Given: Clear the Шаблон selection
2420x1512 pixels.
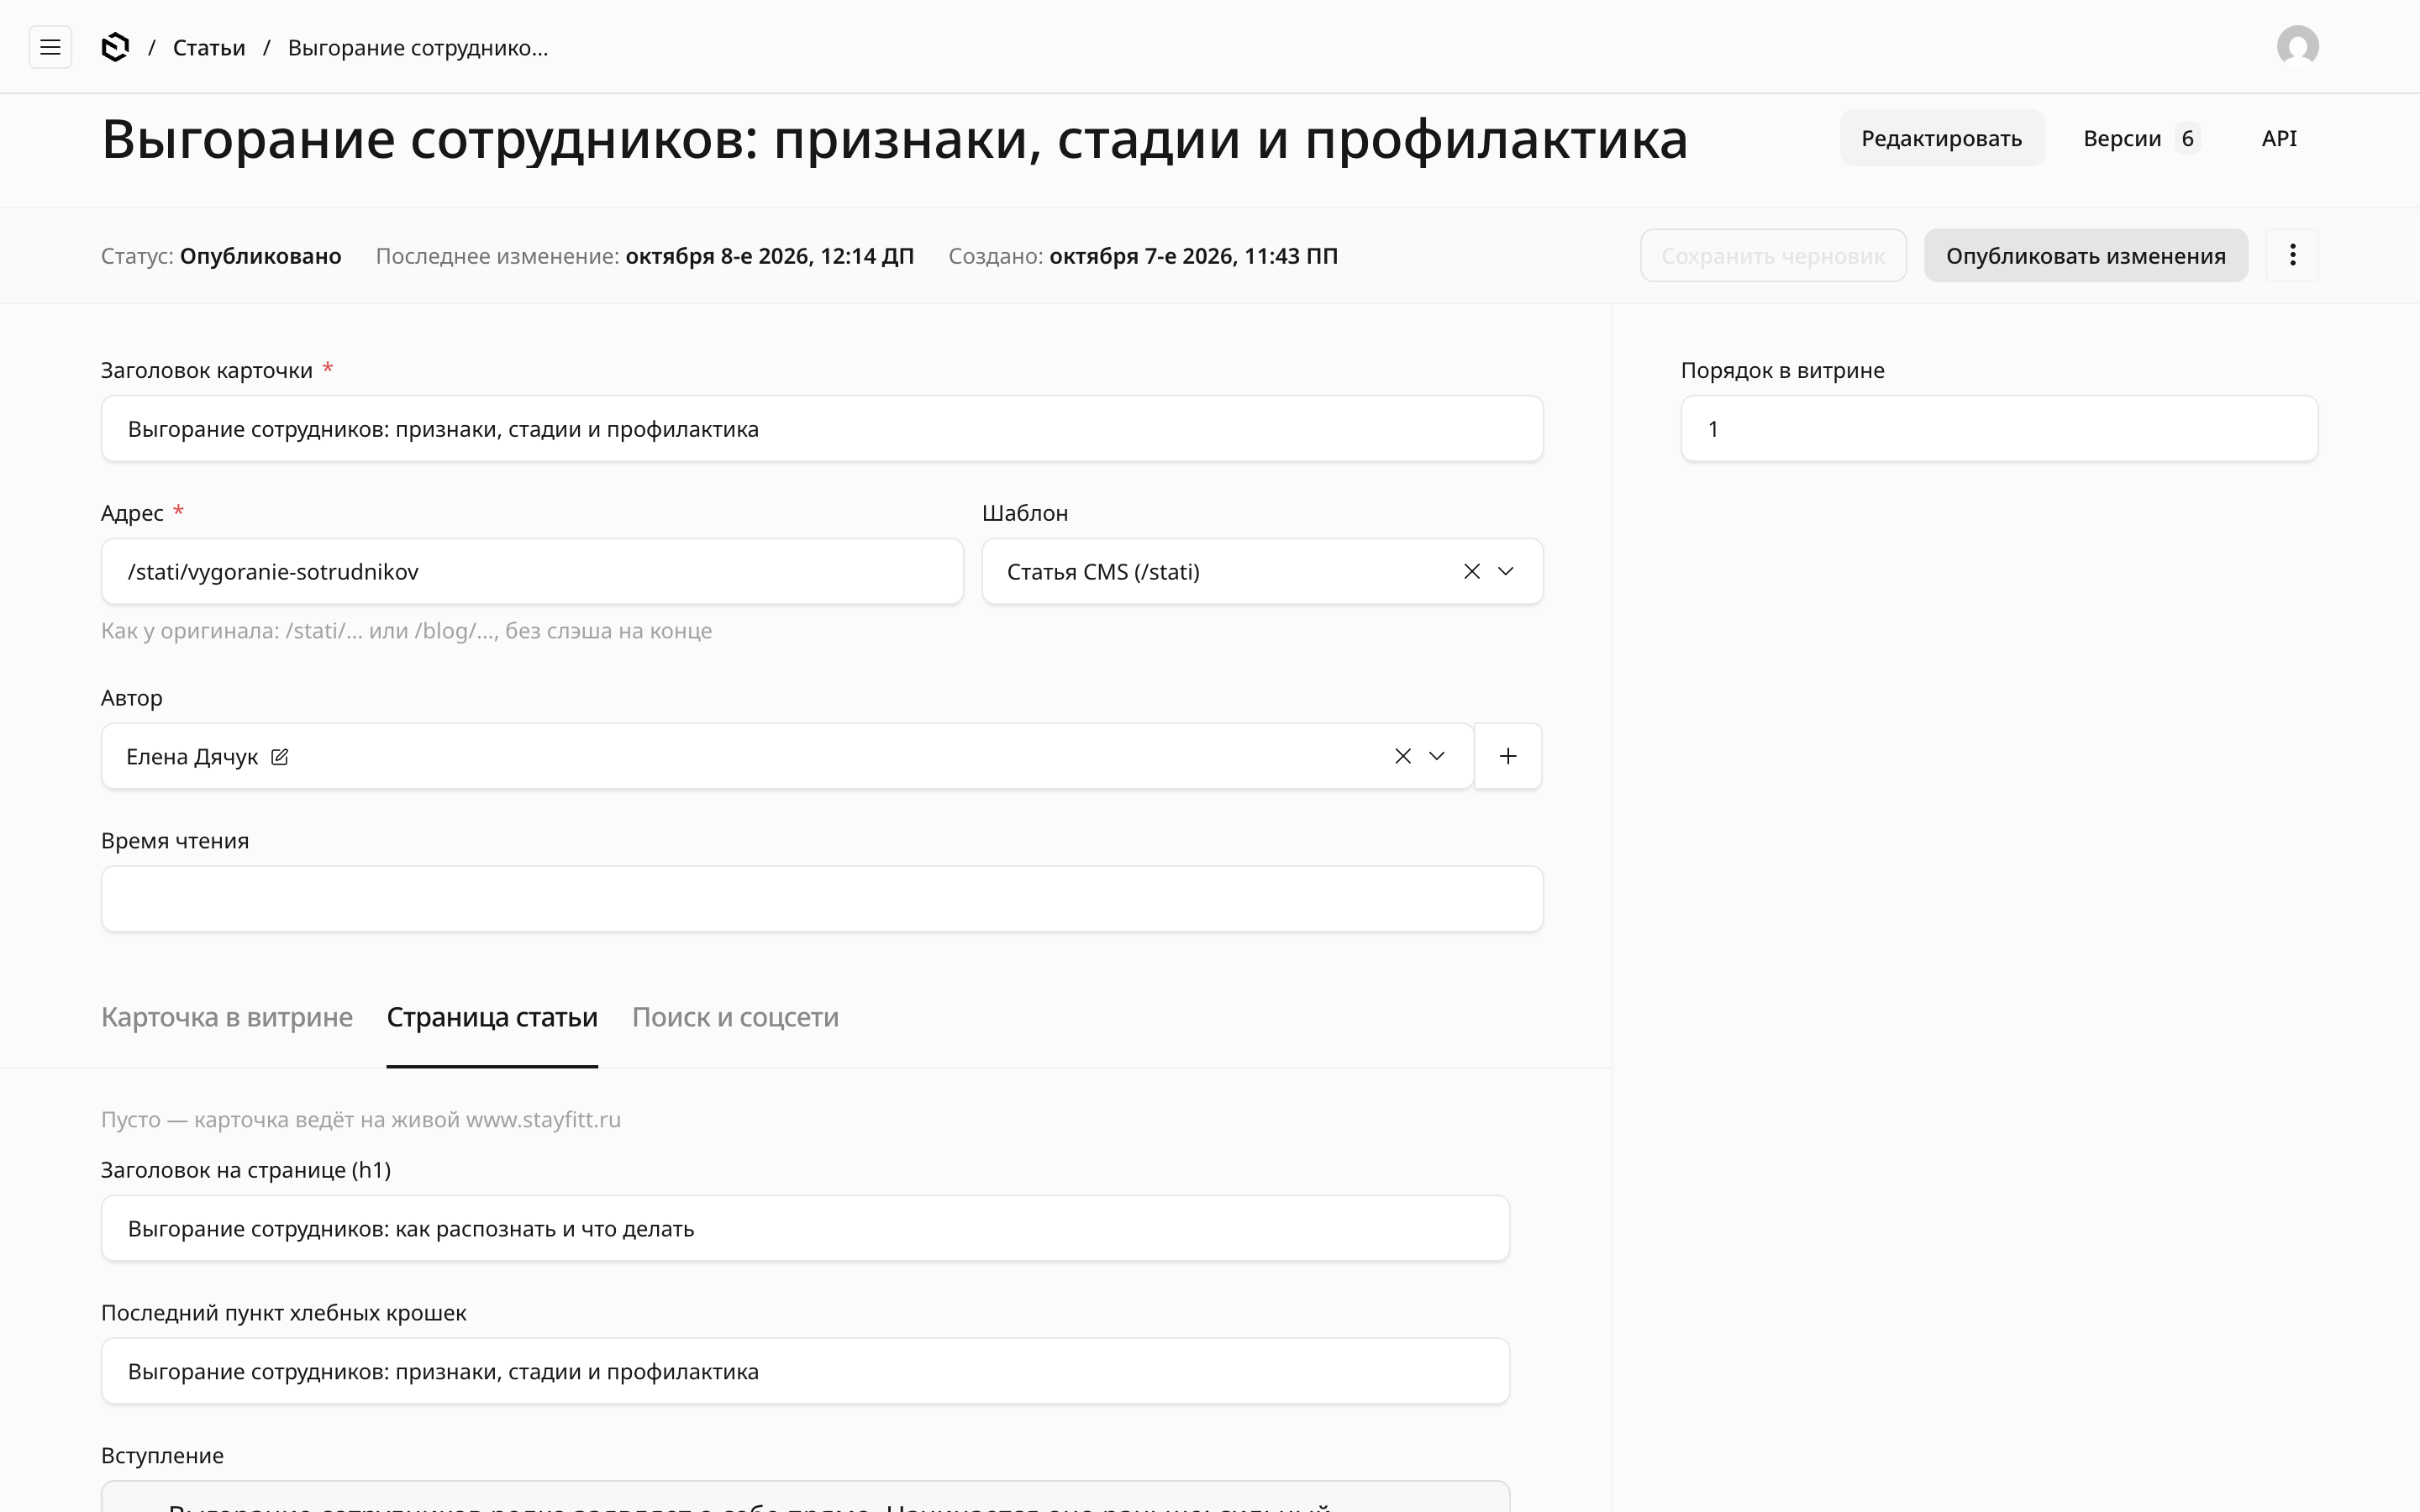Looking at the screenshot, I should coord(1471,571).
